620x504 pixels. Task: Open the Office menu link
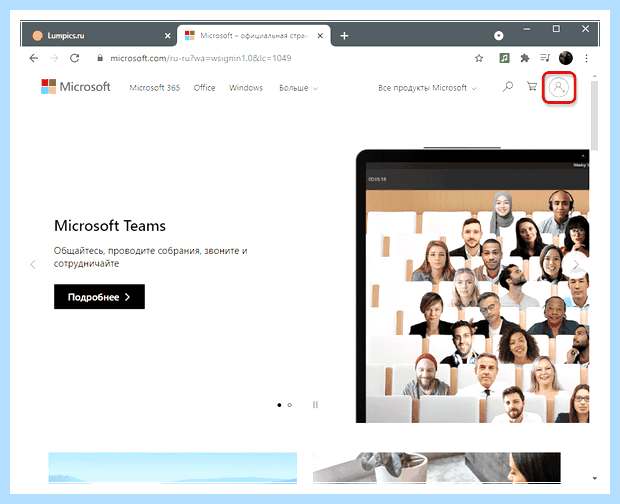(x=204, y=88)
